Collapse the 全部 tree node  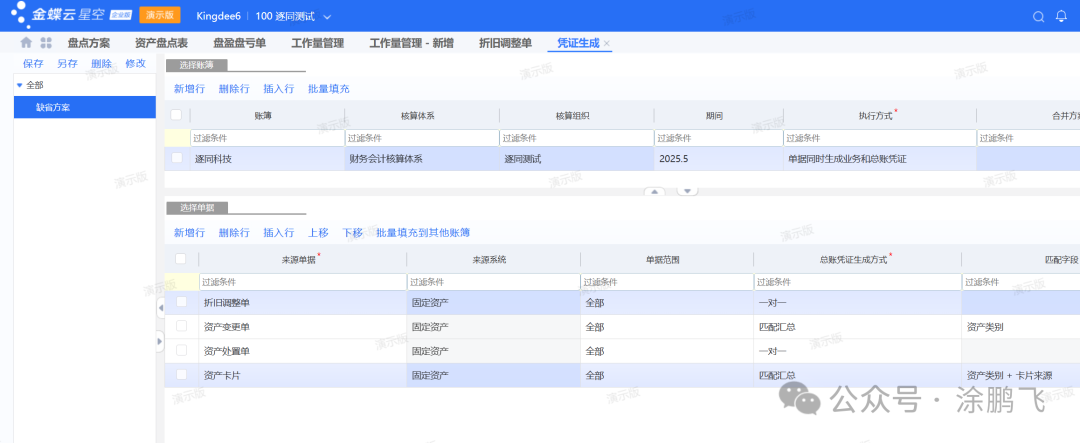(19, 86)
